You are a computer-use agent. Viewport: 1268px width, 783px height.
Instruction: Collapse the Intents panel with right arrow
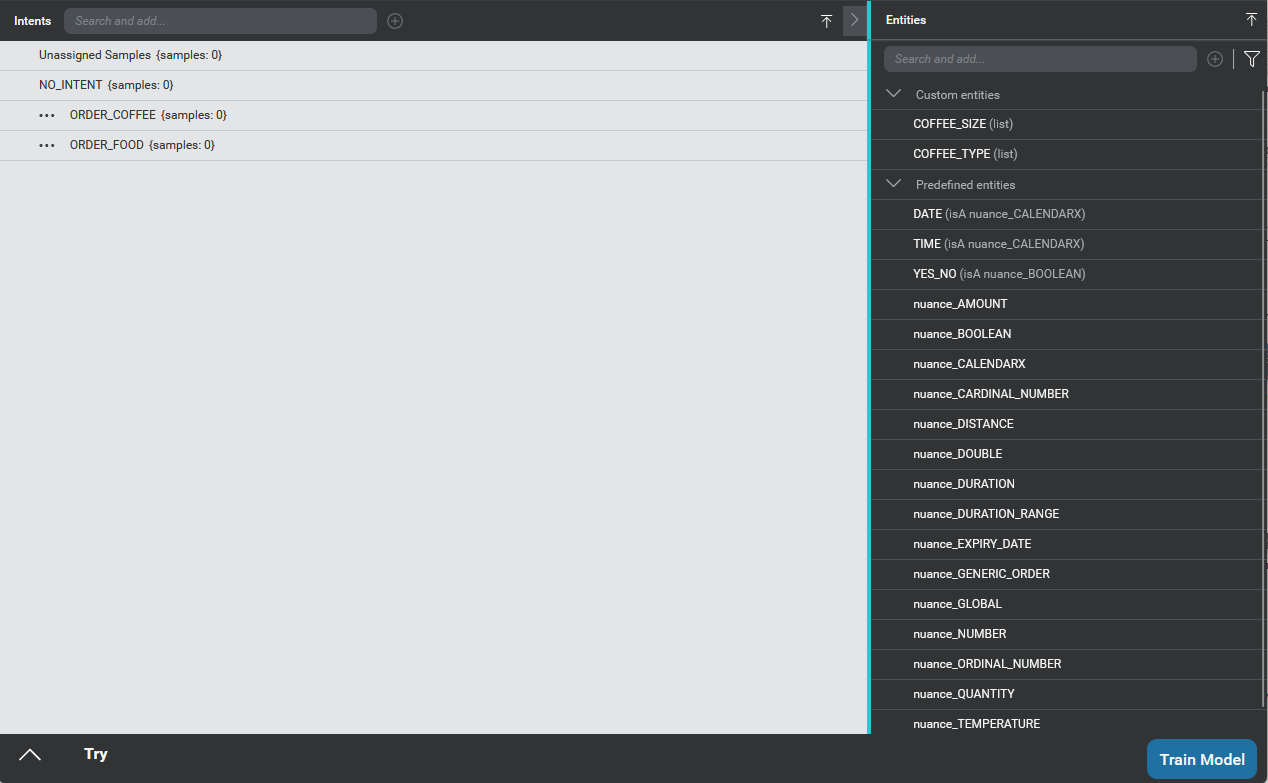(x=854, y=20)
